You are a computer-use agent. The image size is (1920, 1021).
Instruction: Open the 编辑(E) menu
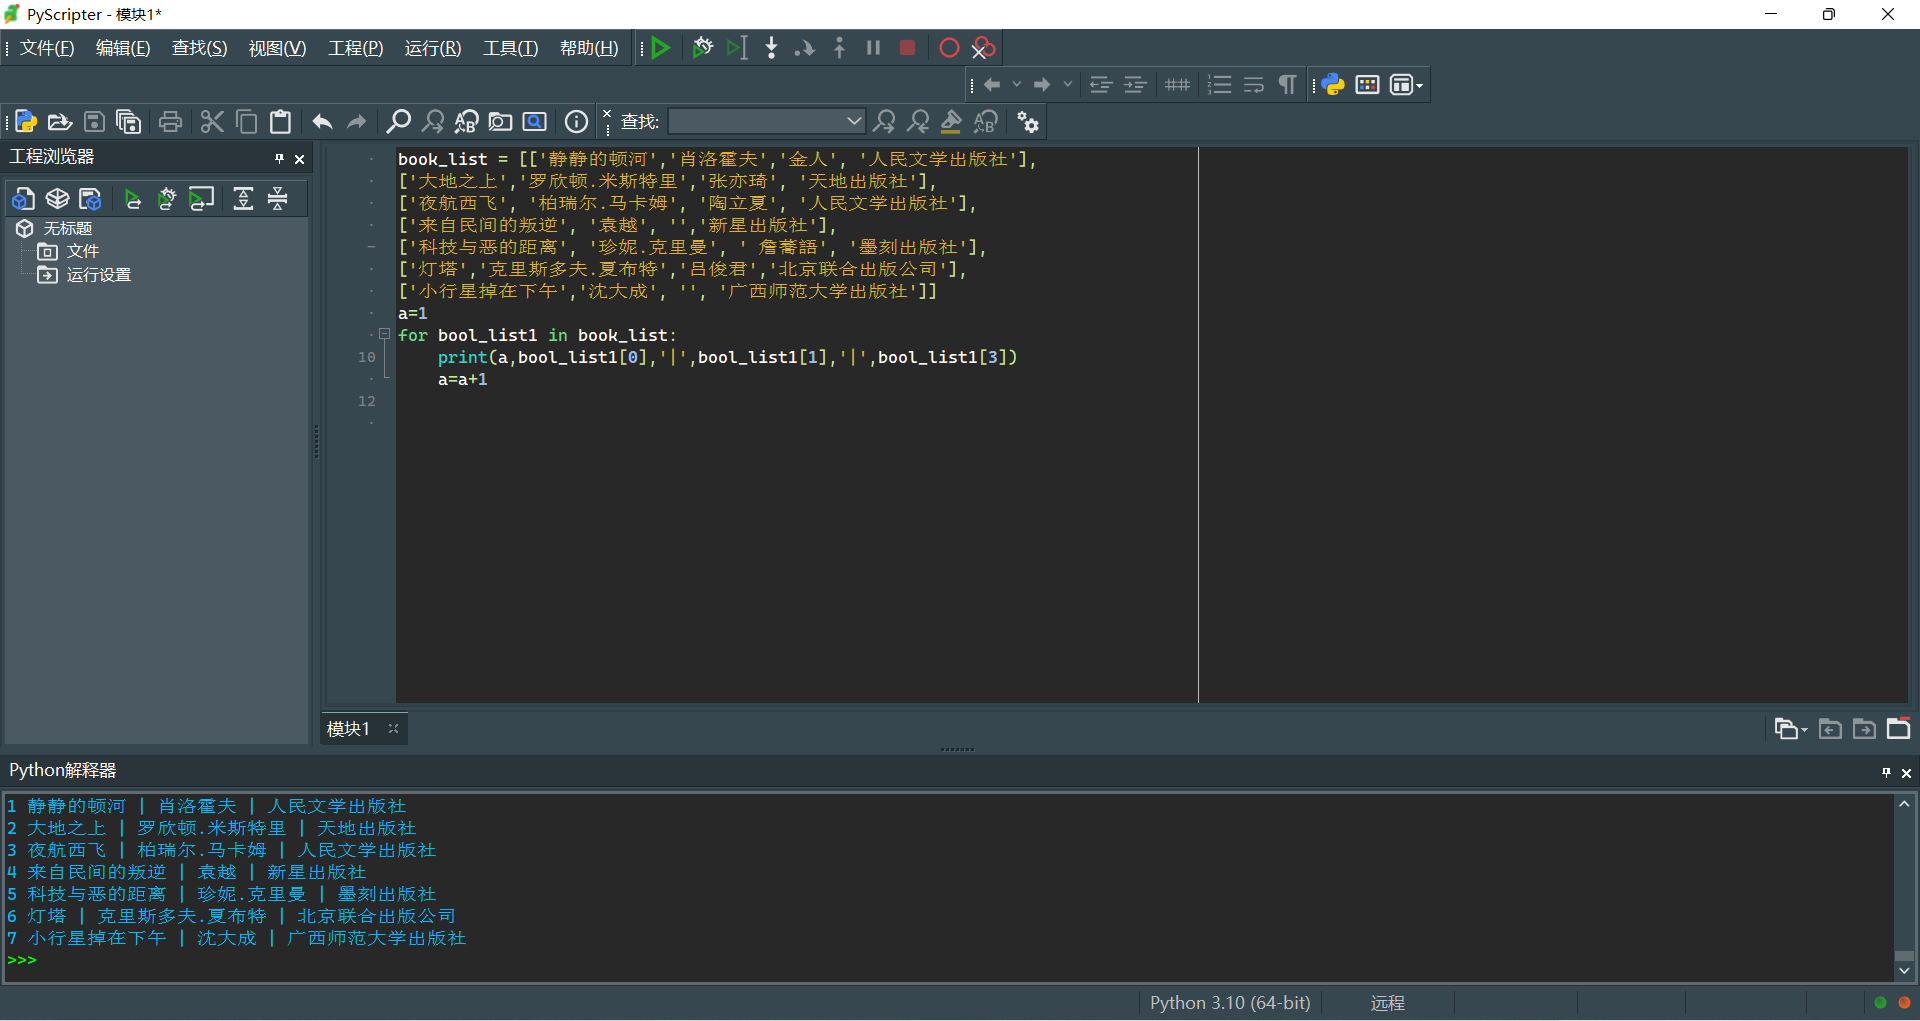click(123, 48)
